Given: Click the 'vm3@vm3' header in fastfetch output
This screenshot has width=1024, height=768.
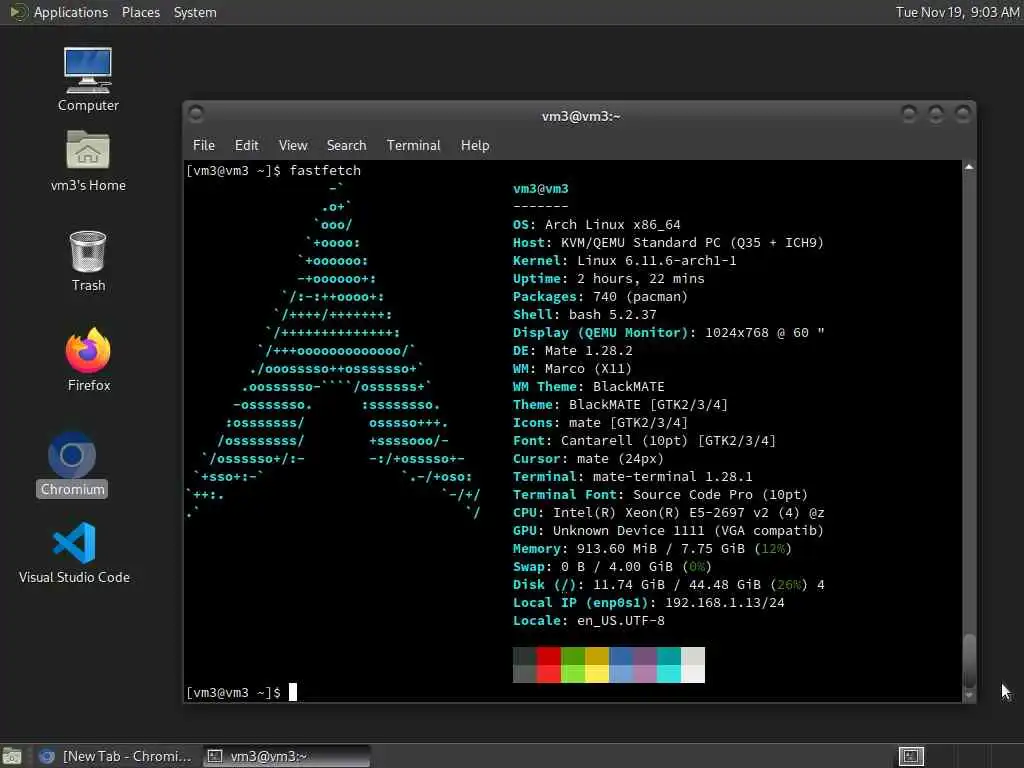Looking at the screenshot, I should [x=541, y=189].
